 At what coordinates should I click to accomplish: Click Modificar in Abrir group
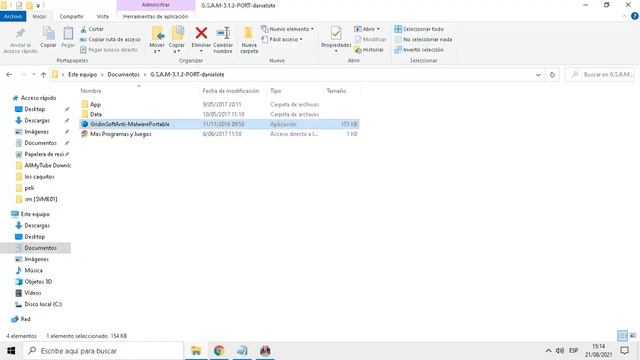(x=370, y=40)
